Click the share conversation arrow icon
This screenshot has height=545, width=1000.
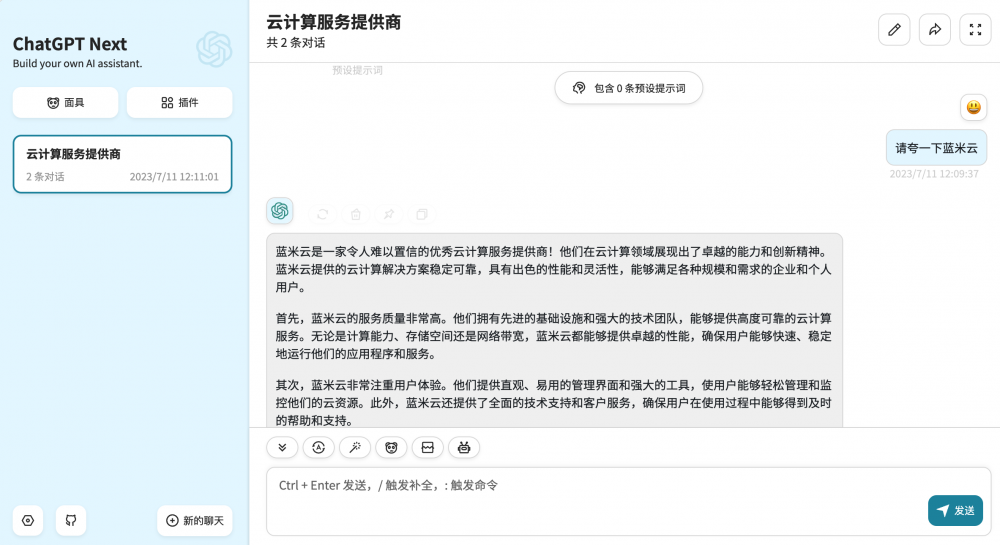tap(935, 30)
